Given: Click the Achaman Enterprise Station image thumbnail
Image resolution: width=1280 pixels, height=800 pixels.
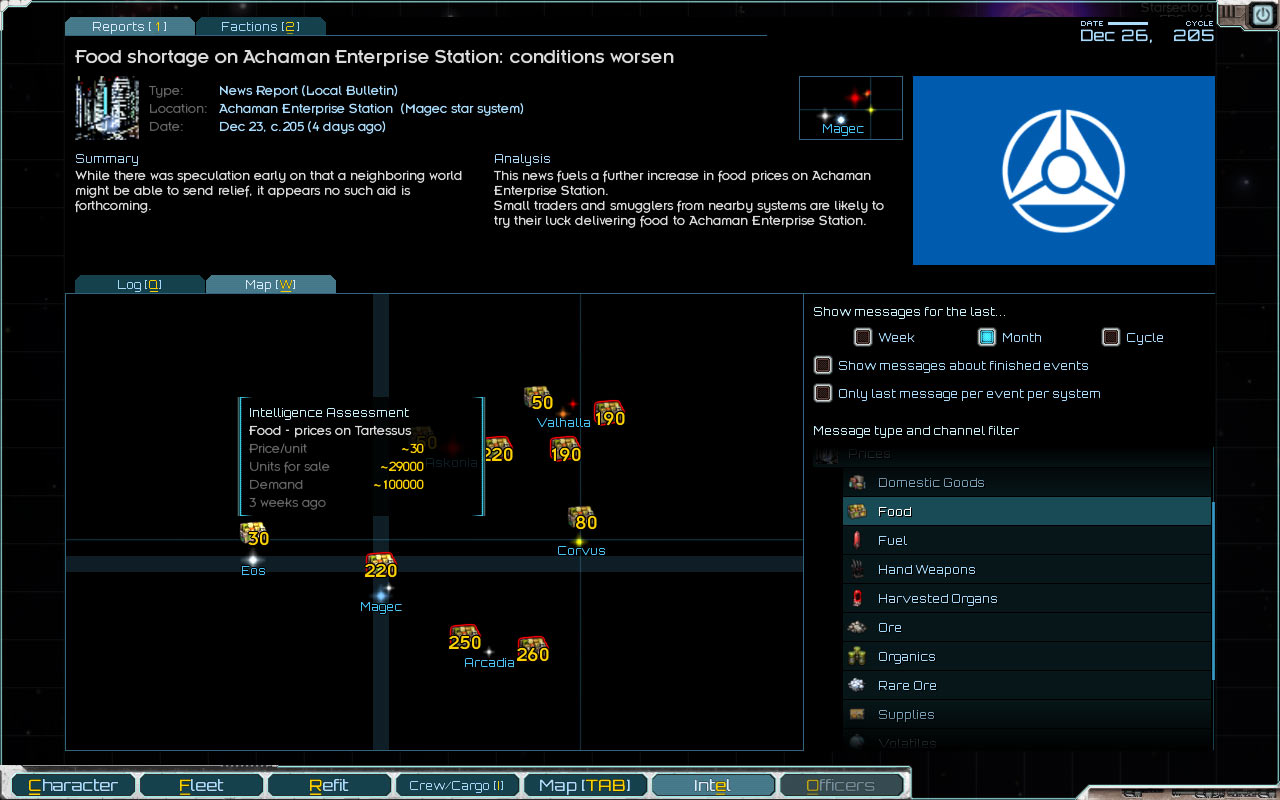Looking at the screenshot, I should click(x=107, y=108).
